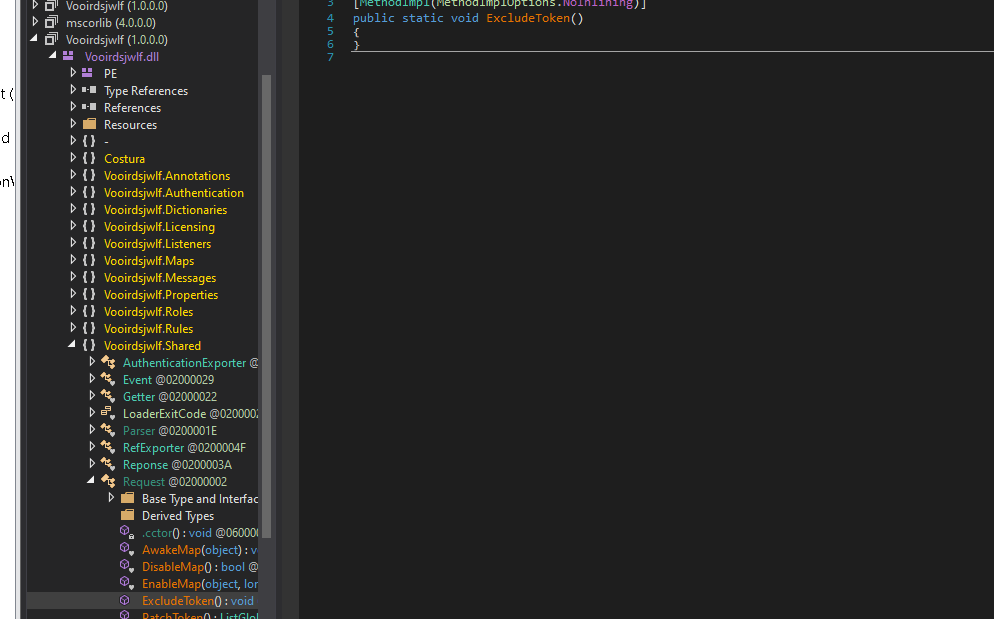This screenshot has width=994, height=619.
Task: Click line number 7 in code gutter
Action: click(x=330, y=57)
